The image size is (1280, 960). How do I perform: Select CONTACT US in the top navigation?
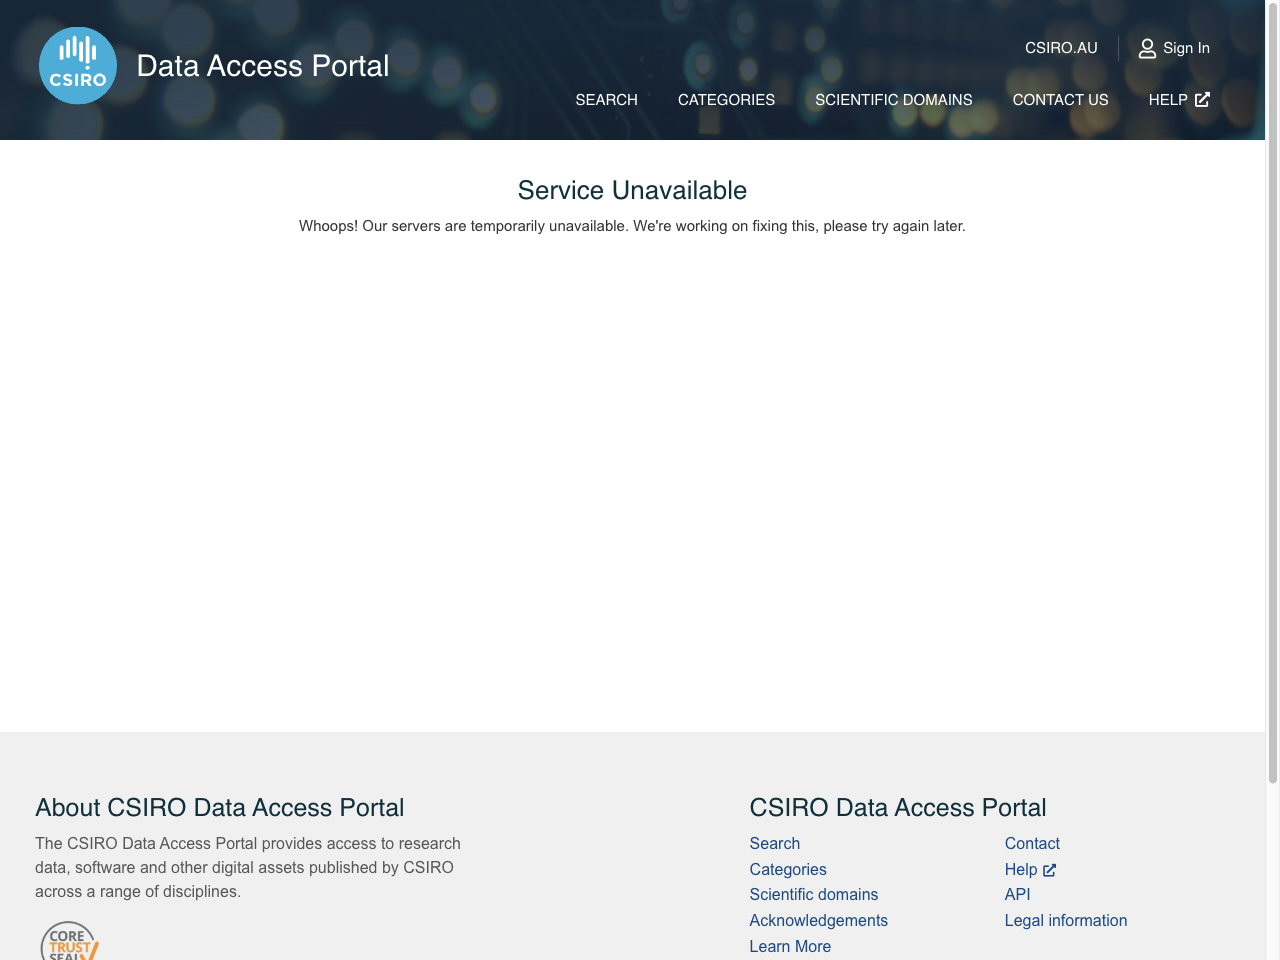1060,100
